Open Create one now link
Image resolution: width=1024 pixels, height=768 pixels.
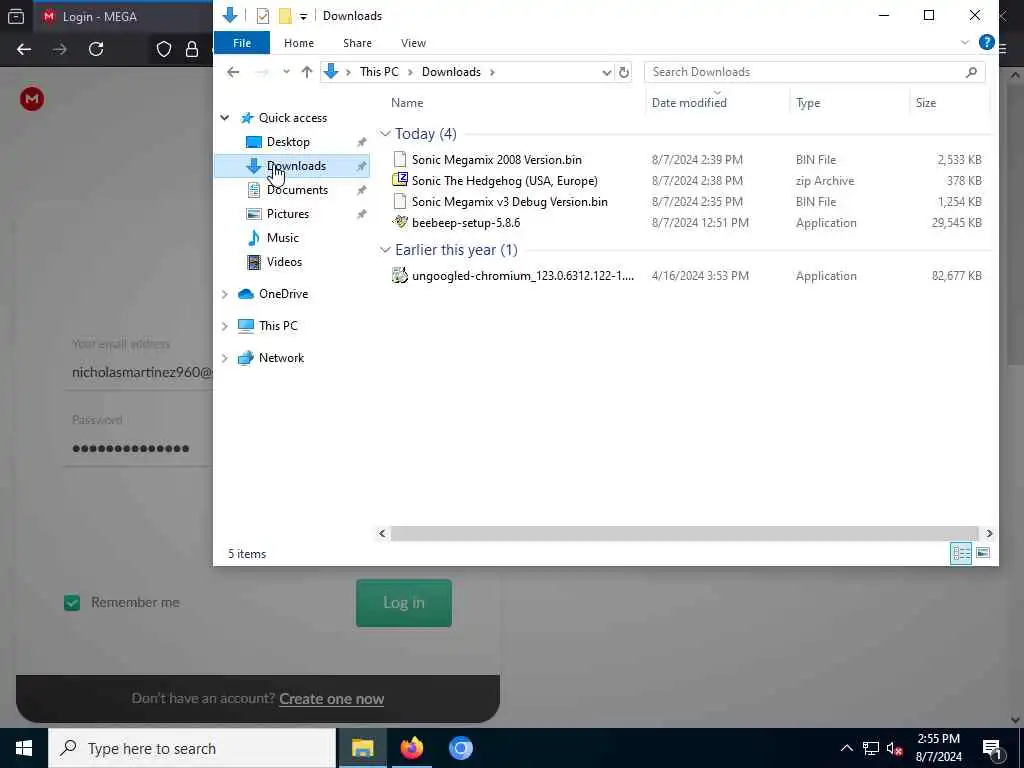(331, 699)
